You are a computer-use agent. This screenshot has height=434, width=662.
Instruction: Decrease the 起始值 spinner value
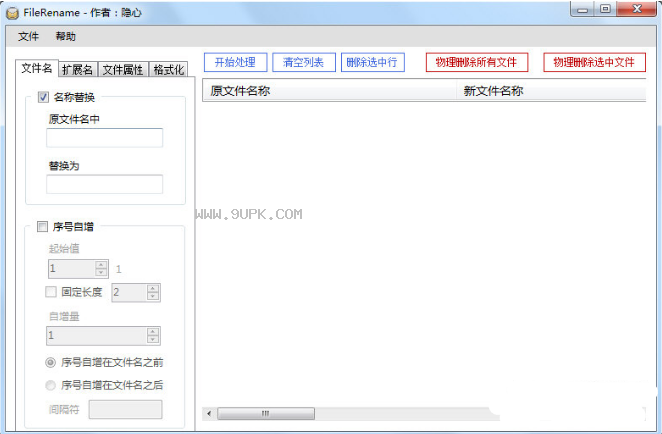101,272
